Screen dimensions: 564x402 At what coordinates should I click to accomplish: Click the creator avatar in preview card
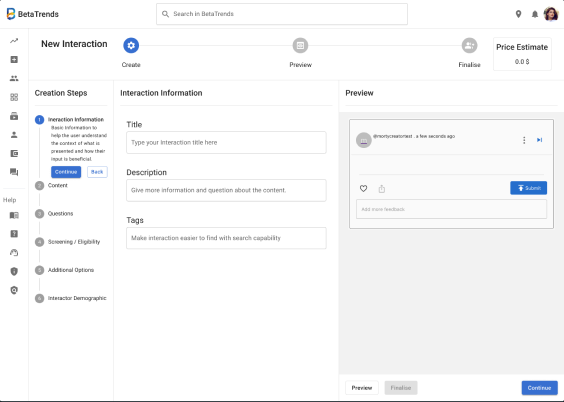pyautogui.click(x=364, y=140)
